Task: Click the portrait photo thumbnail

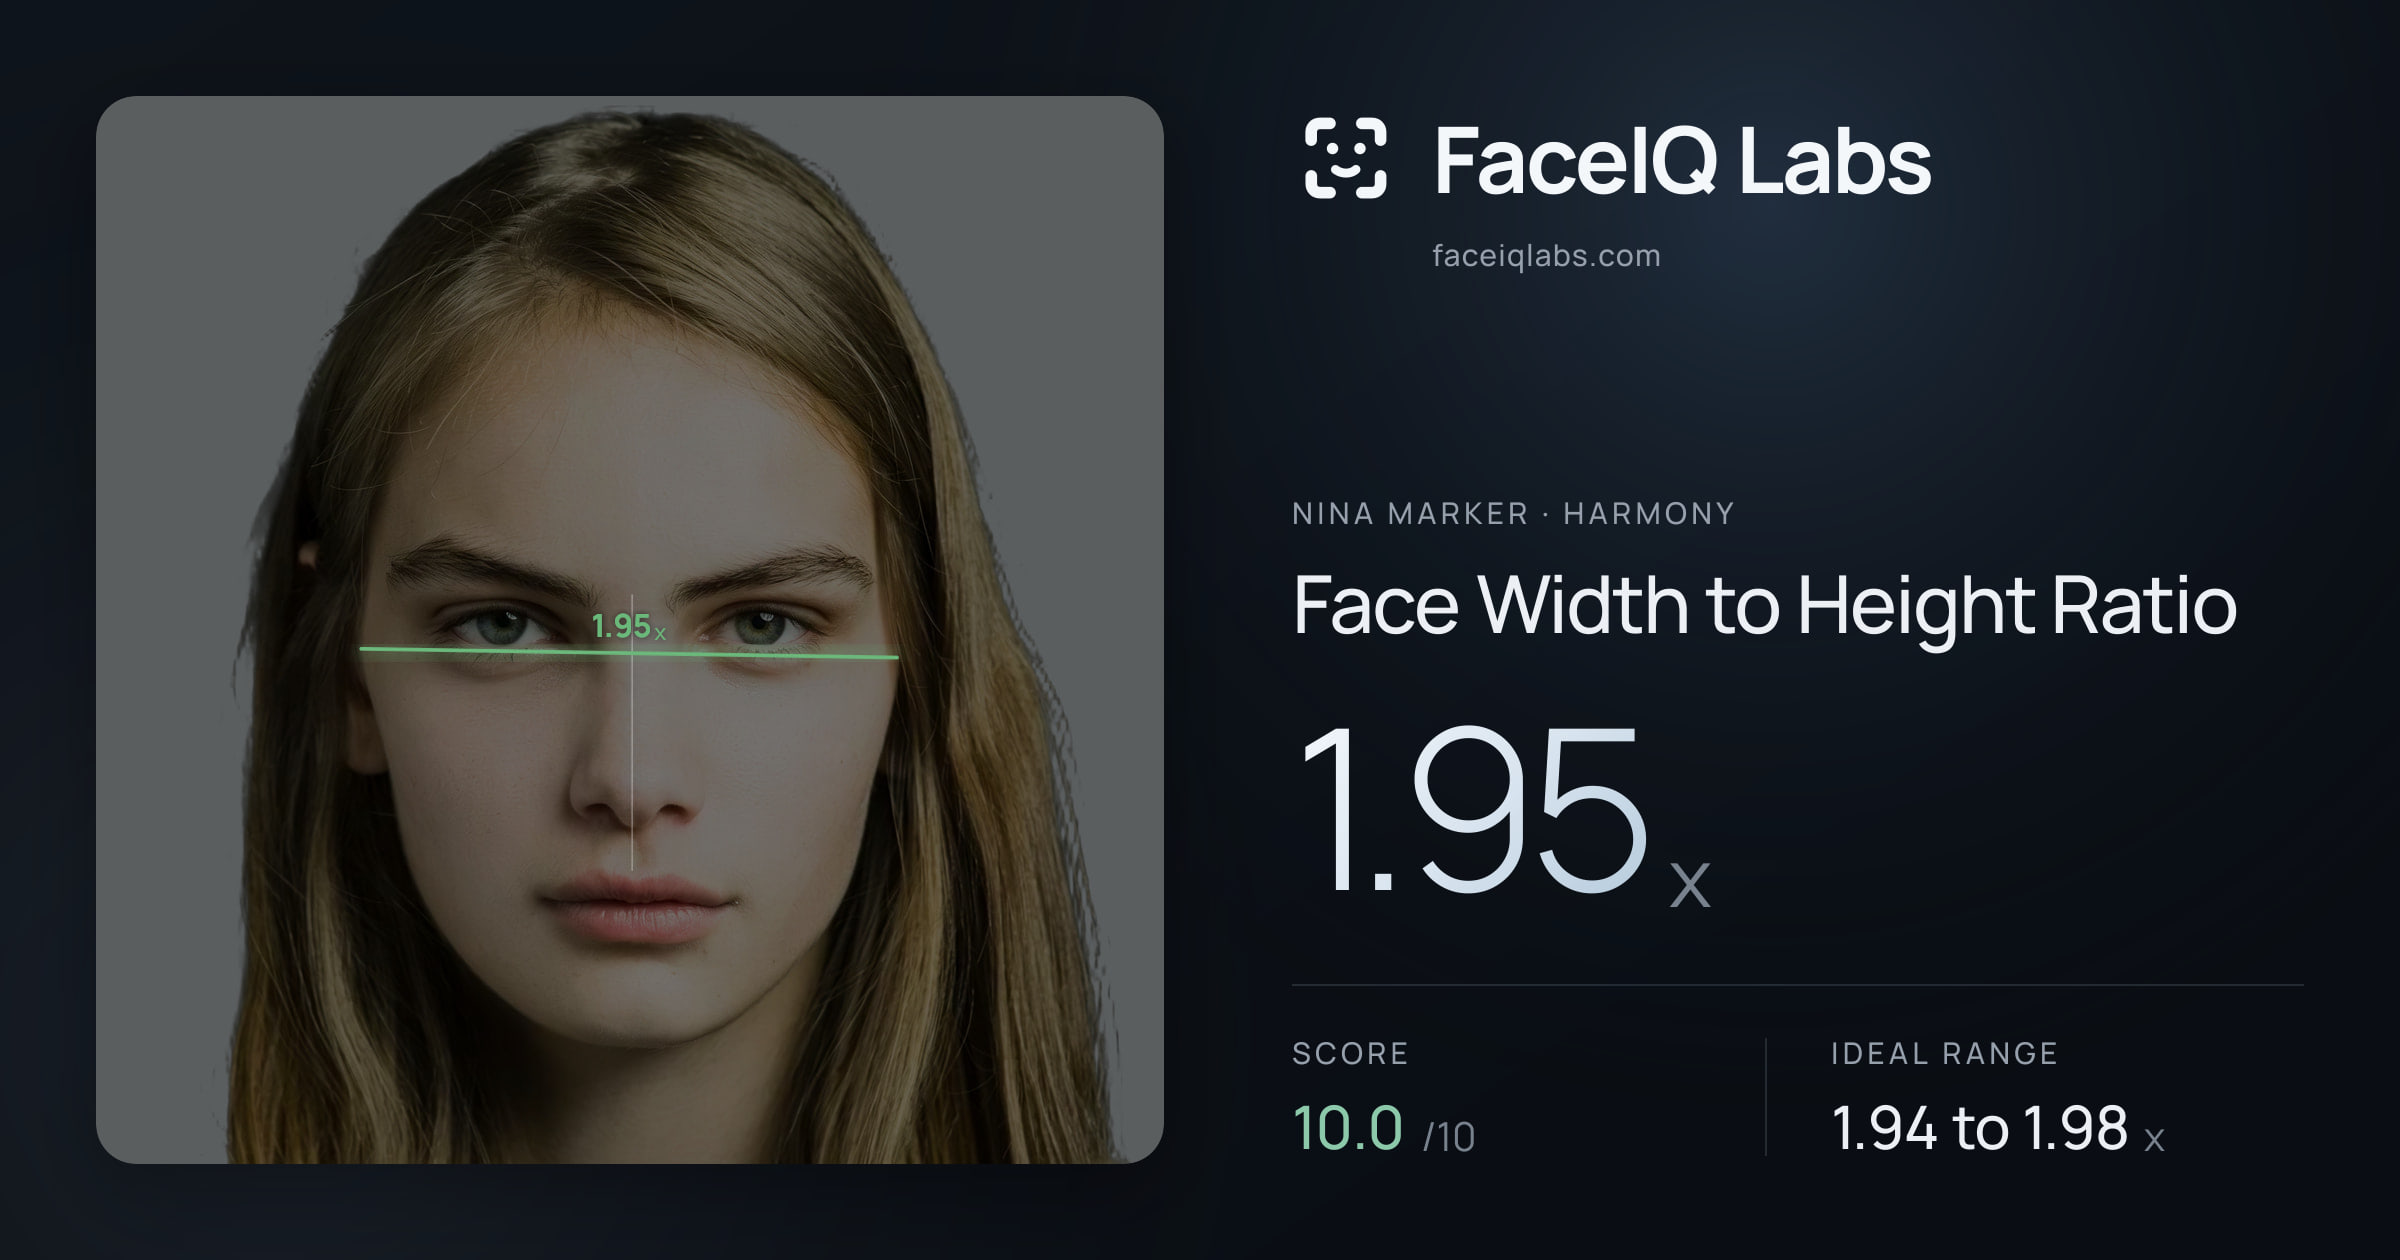Action: [630, 630]
